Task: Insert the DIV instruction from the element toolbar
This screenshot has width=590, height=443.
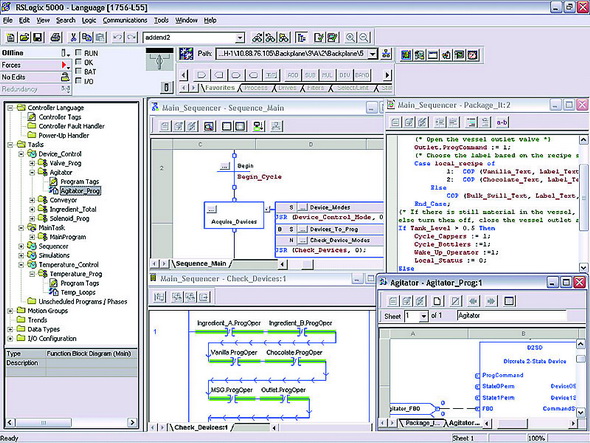Action: (x=344, y=75)
